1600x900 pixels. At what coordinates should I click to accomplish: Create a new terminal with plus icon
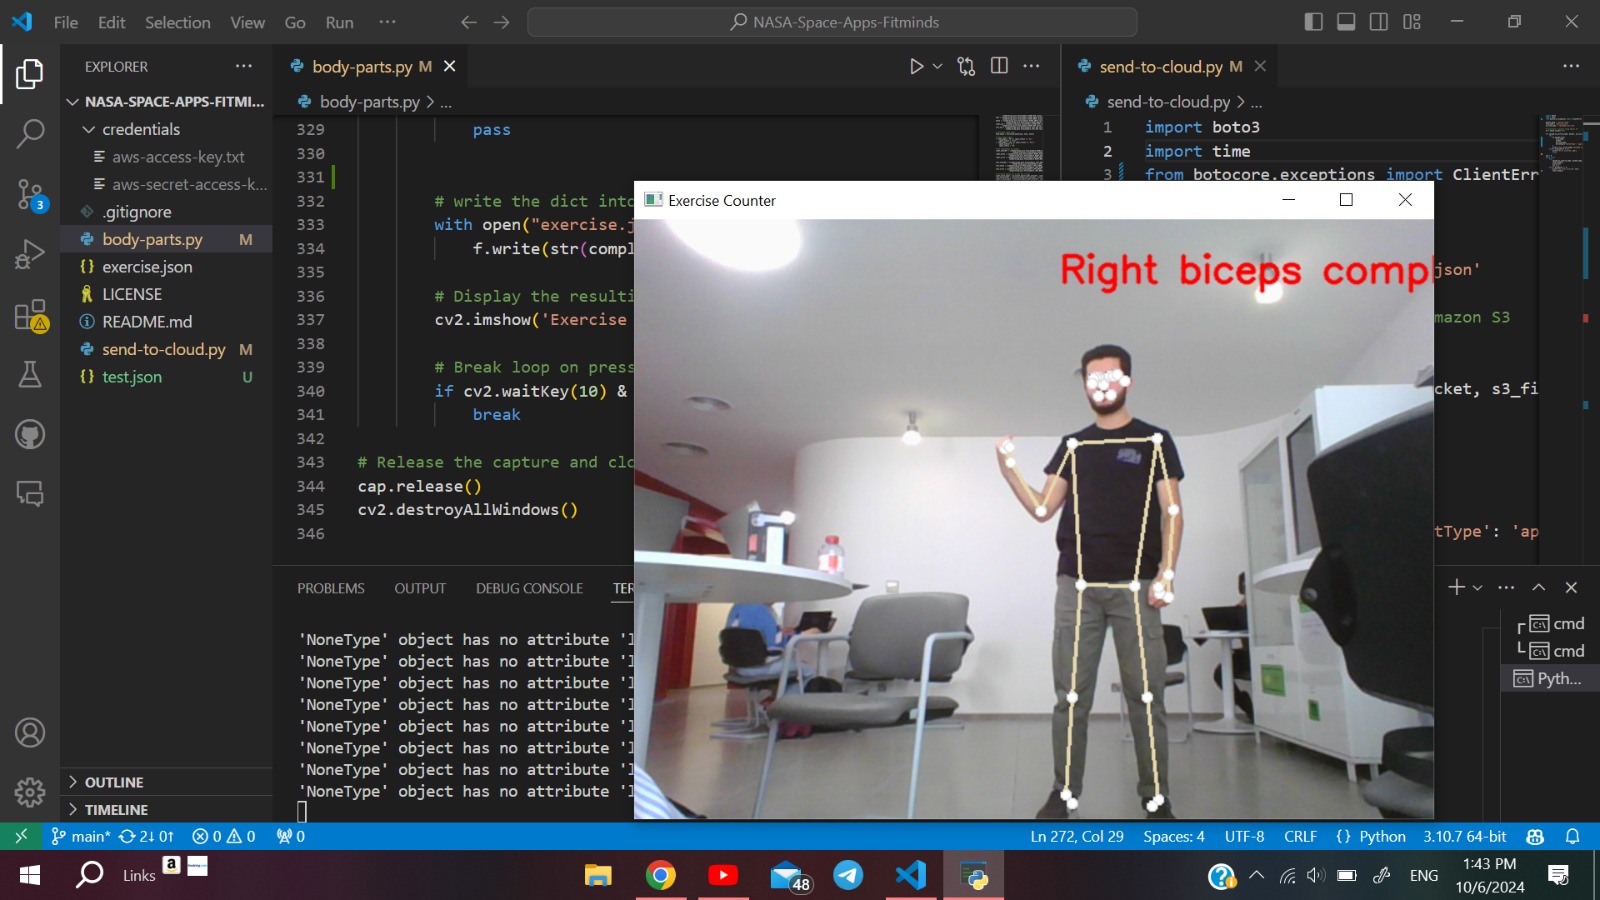coord(1456,587)
